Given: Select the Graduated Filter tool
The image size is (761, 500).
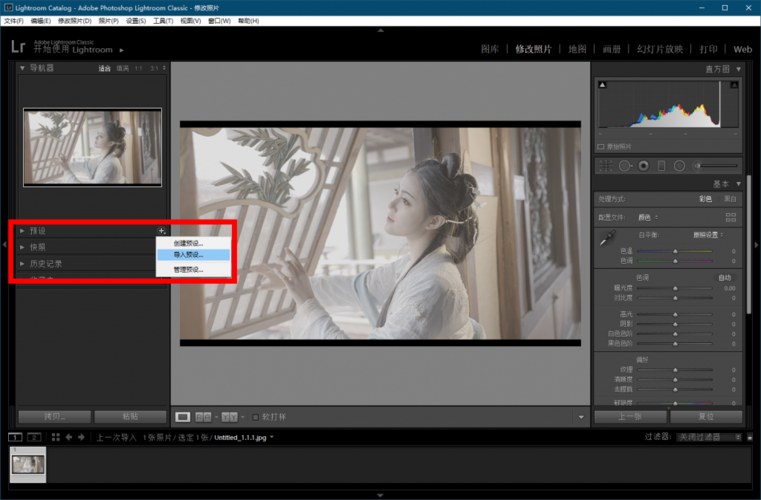Looking at the screenshot, I should [x=661, y=165].
